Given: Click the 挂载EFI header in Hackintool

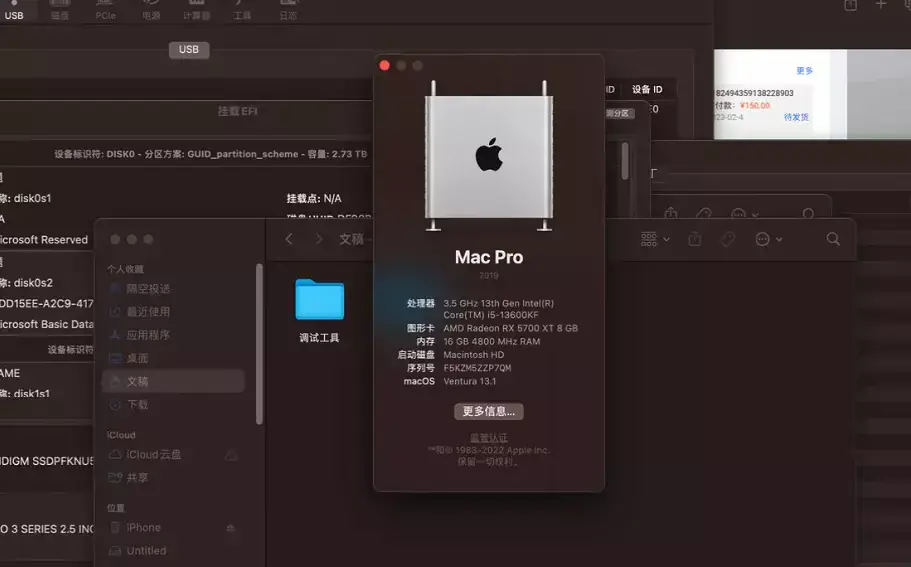Looking at the screenshot, I should 237,111.
